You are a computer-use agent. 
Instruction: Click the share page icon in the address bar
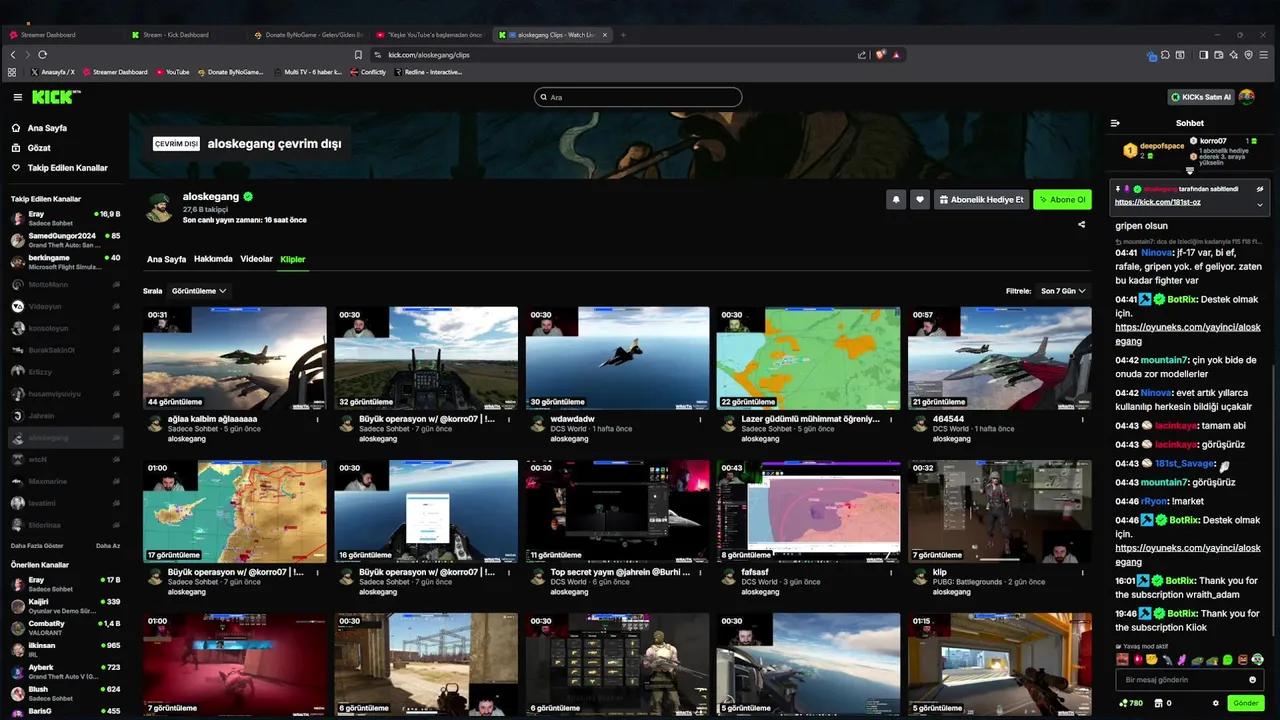pyautogui.click(x=862, y=55)
